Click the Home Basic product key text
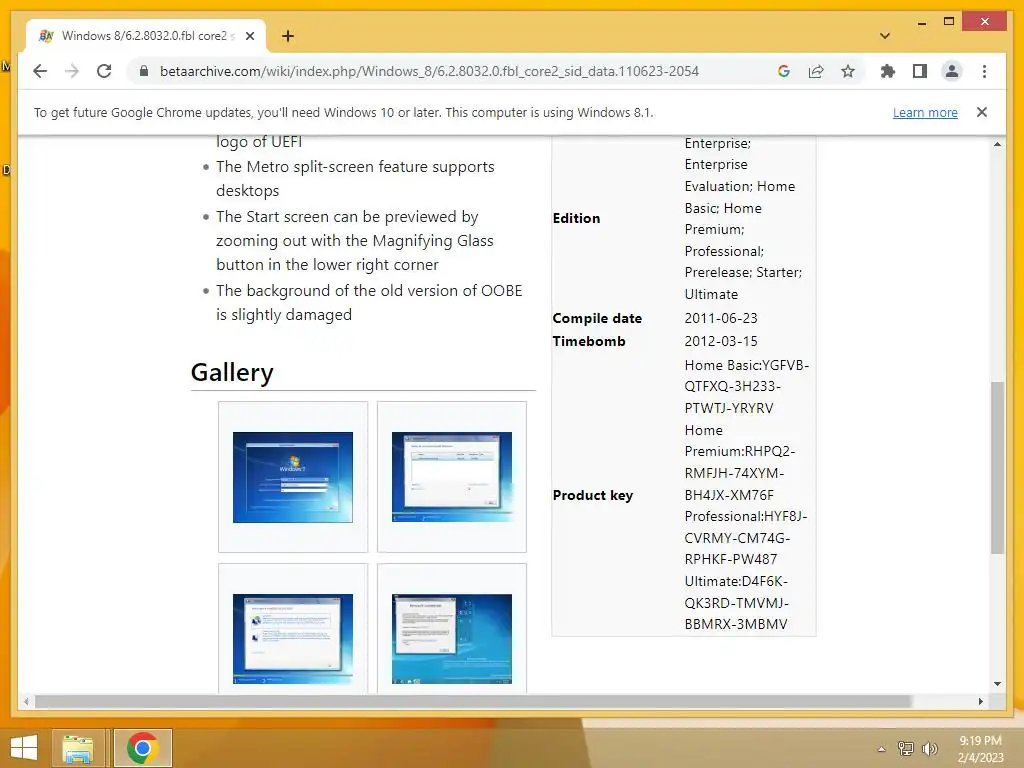This screenshot has width=1024, height=768. pyautogui.click(x=746, y=387)
